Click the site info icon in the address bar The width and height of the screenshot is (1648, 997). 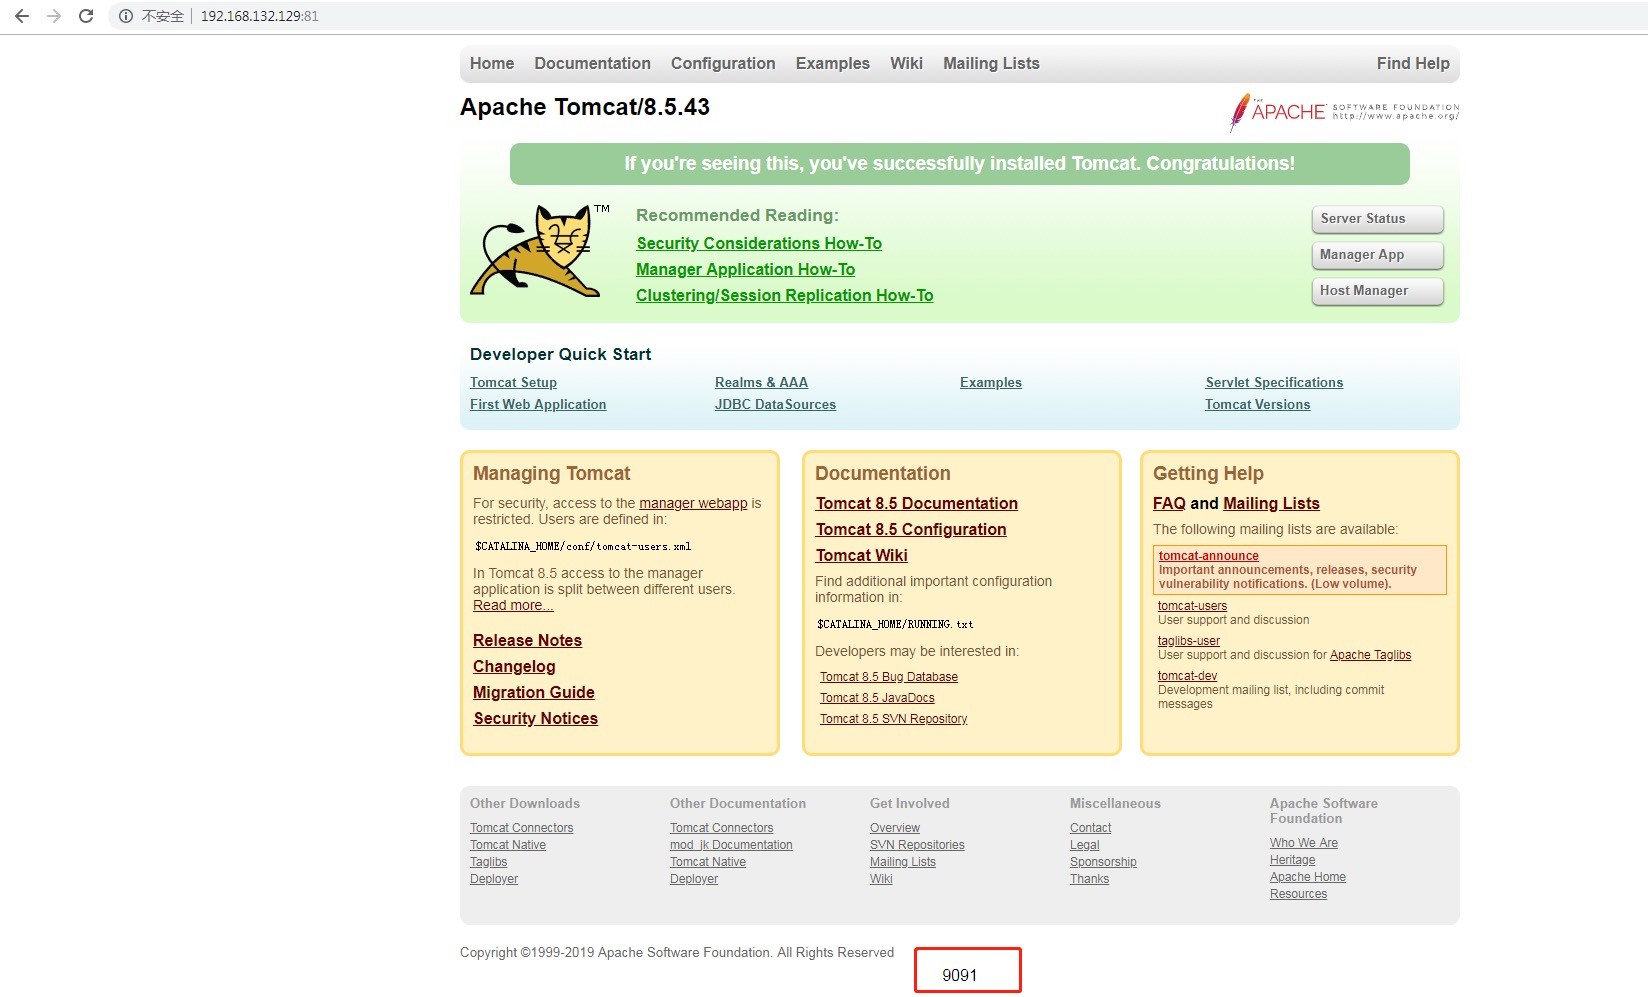coord(126,16)
